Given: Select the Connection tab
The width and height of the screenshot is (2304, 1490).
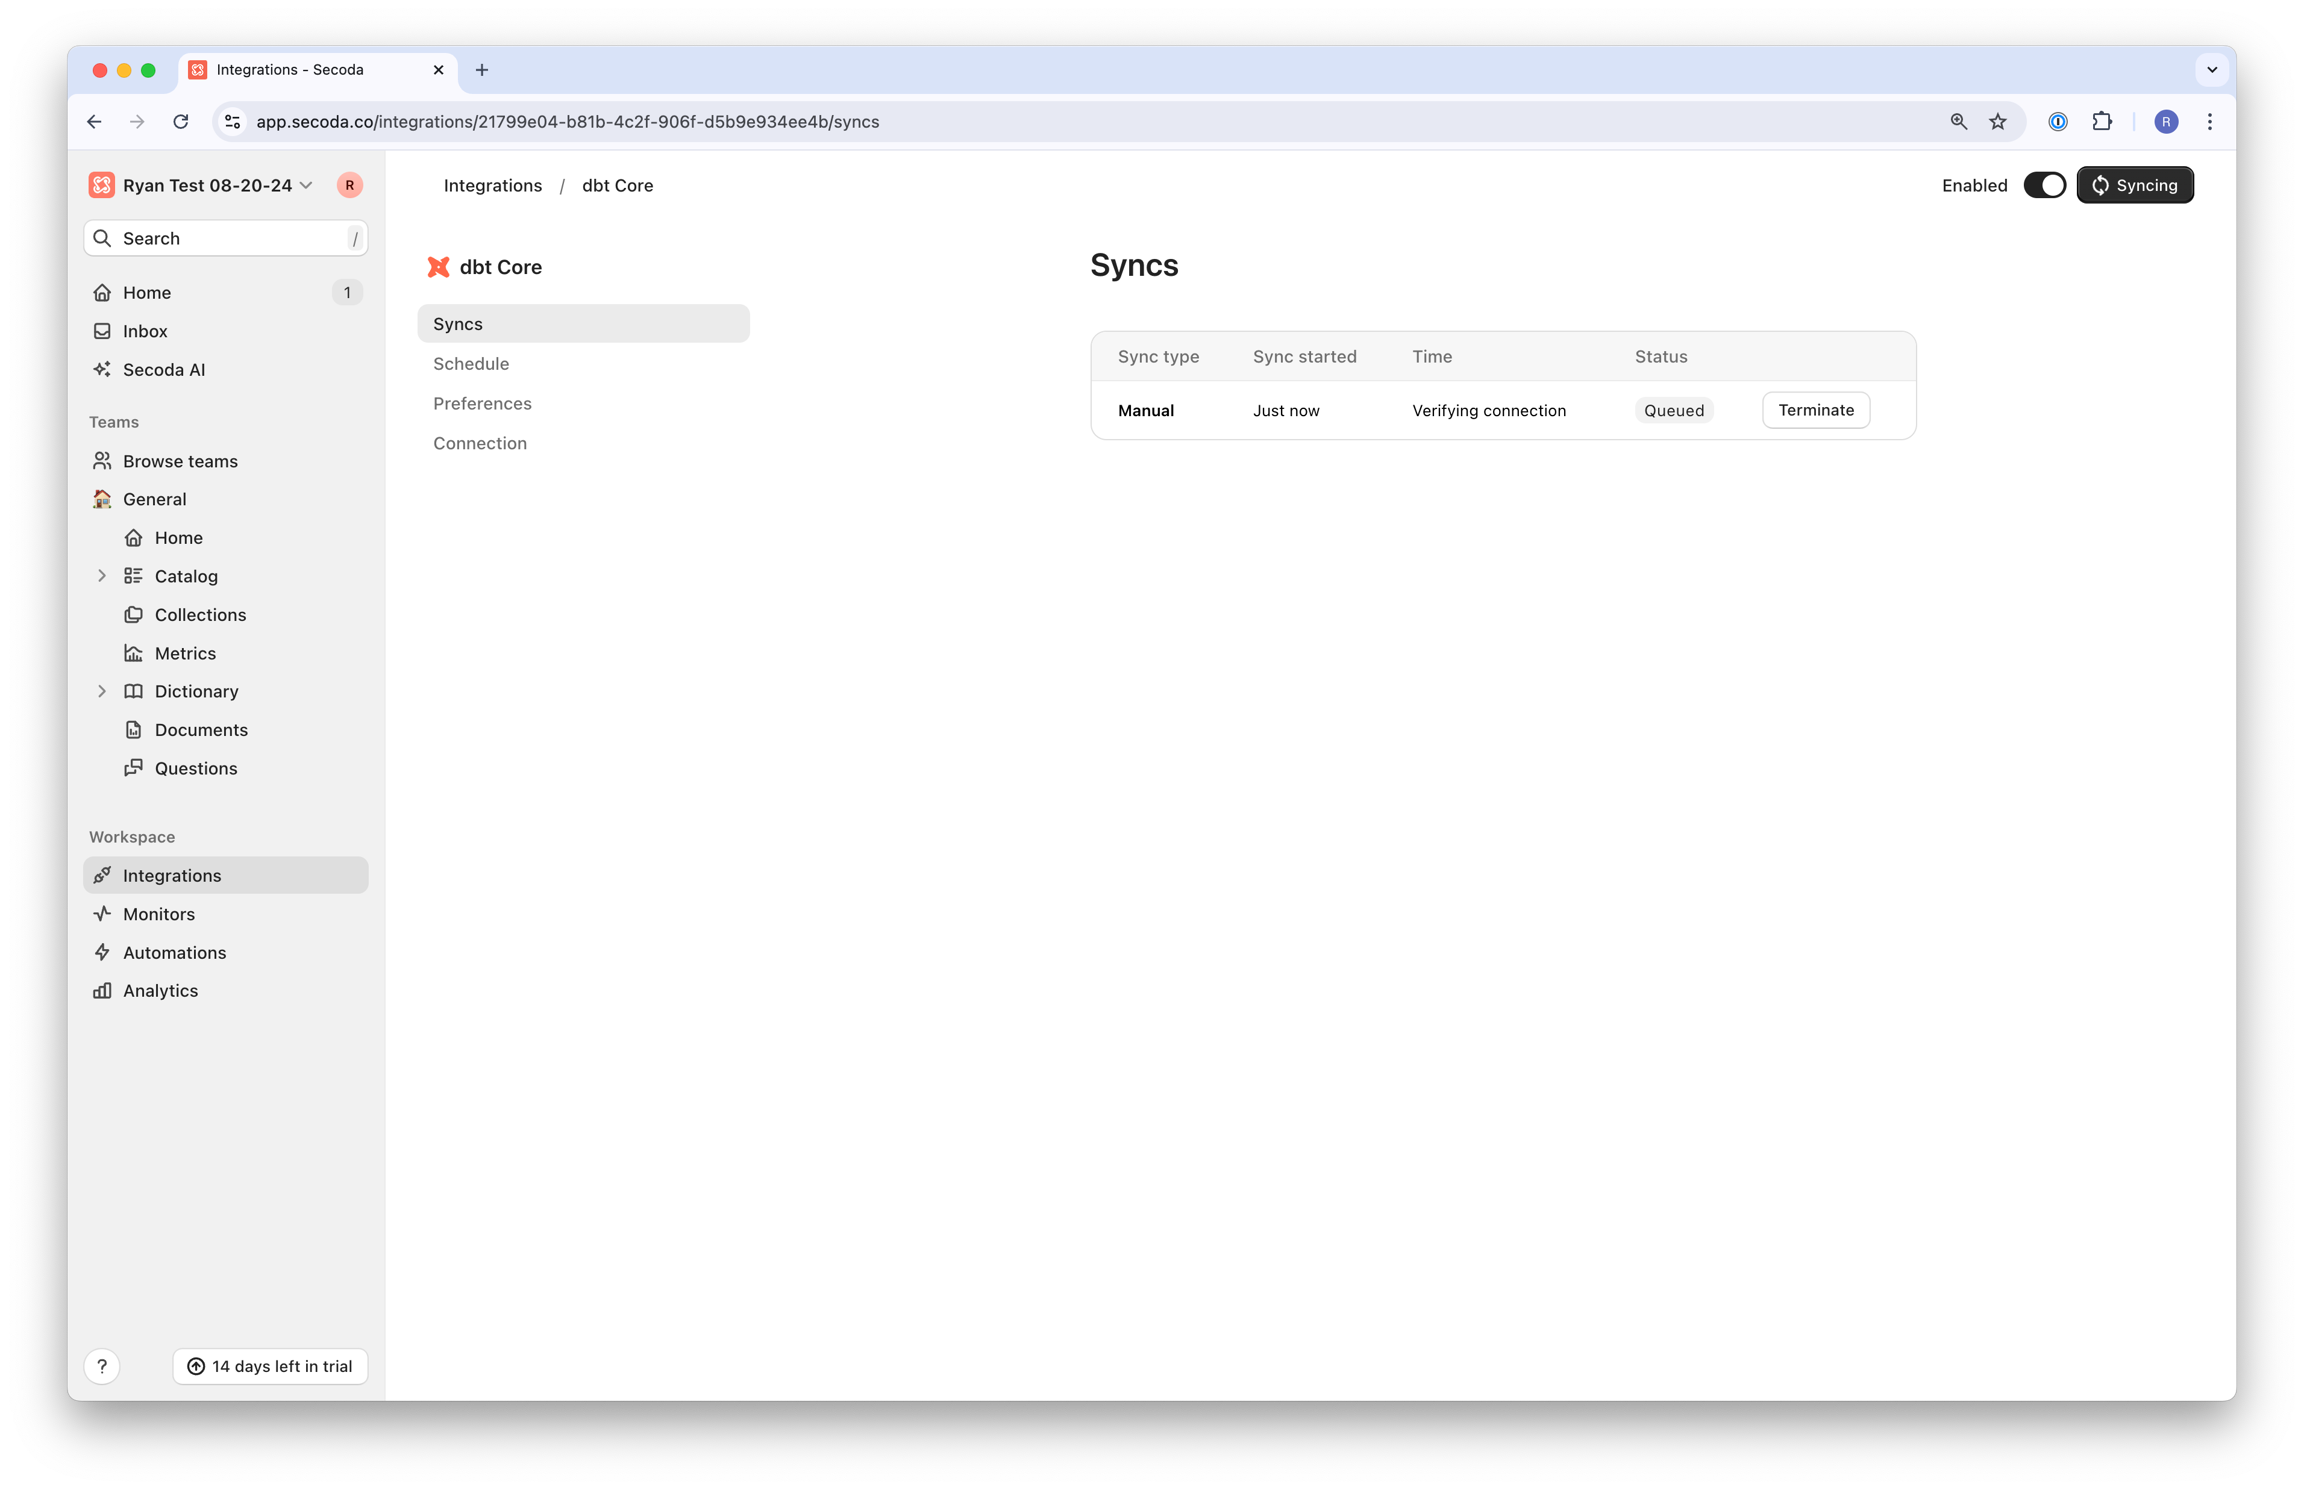Looking at the screenshot, I should click(479, 443).
